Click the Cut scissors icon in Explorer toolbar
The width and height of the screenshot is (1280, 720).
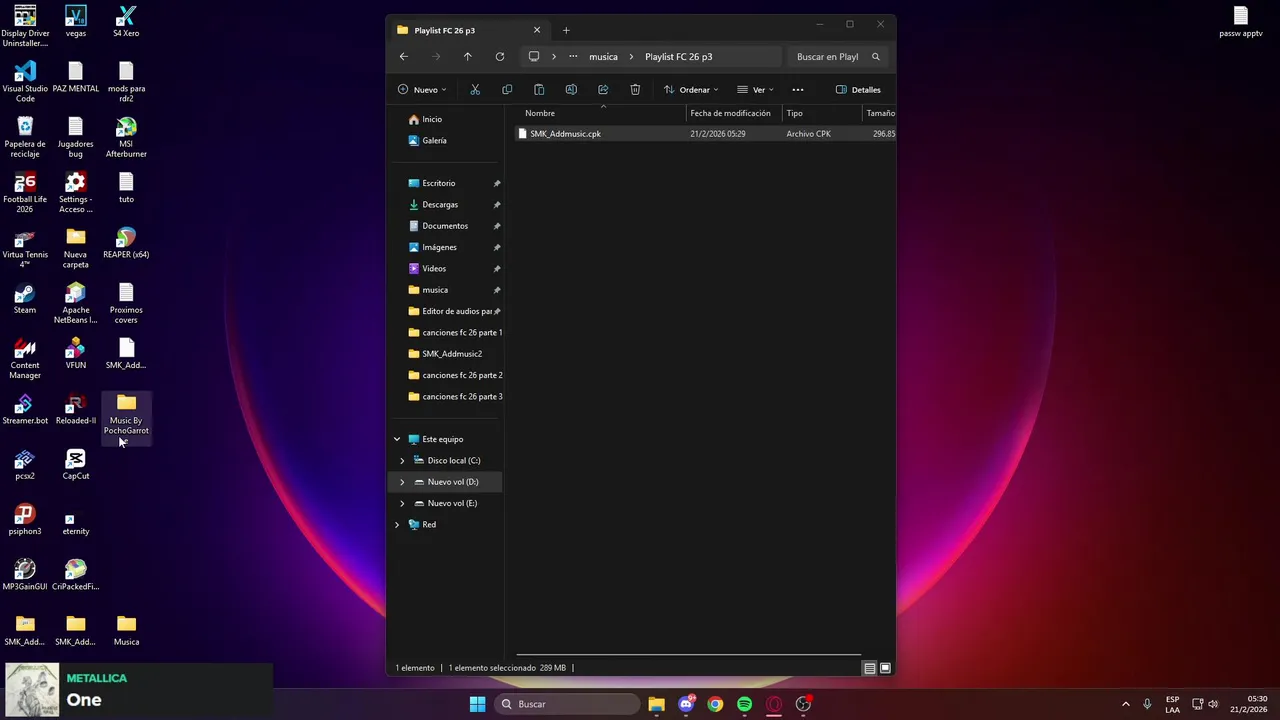pos(475,90)
